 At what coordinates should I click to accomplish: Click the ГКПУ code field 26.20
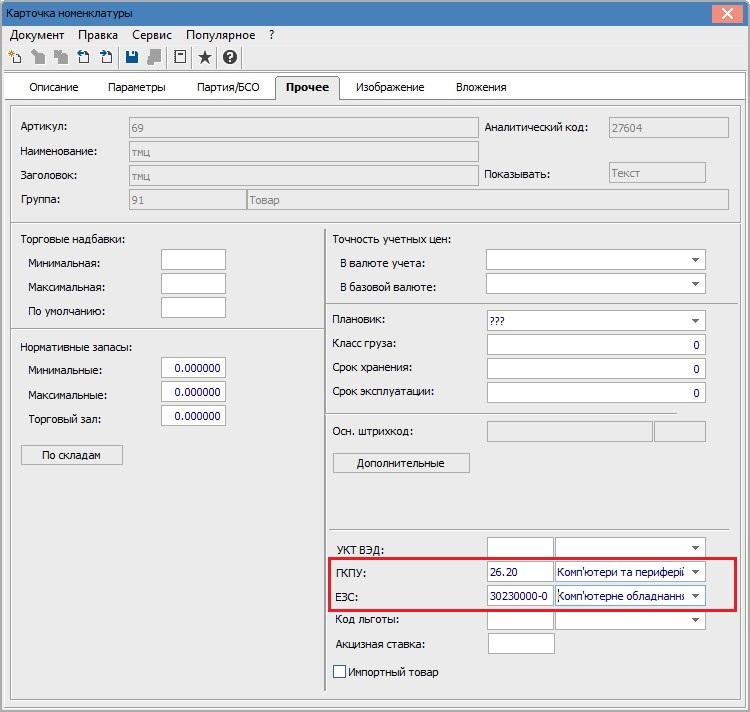click(x=520, y=572)
